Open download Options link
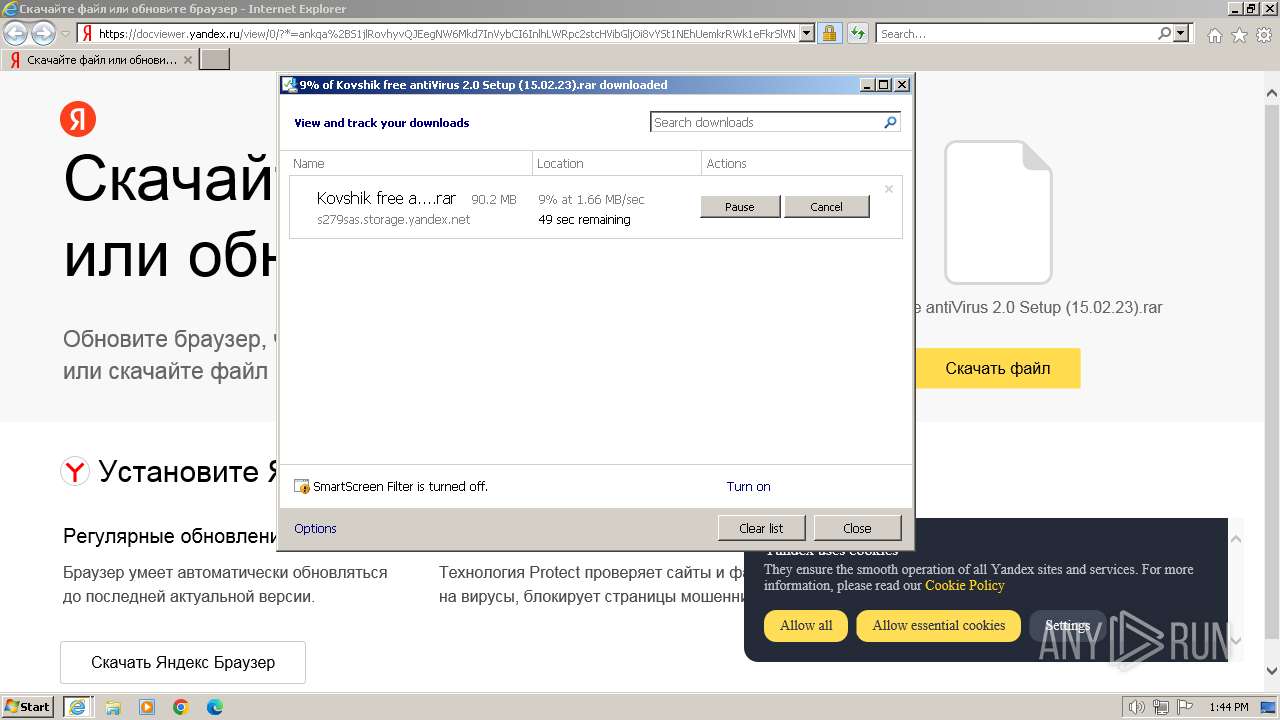Image resolution: width=1280 pixels, height=720 pixels. [315, 528]
